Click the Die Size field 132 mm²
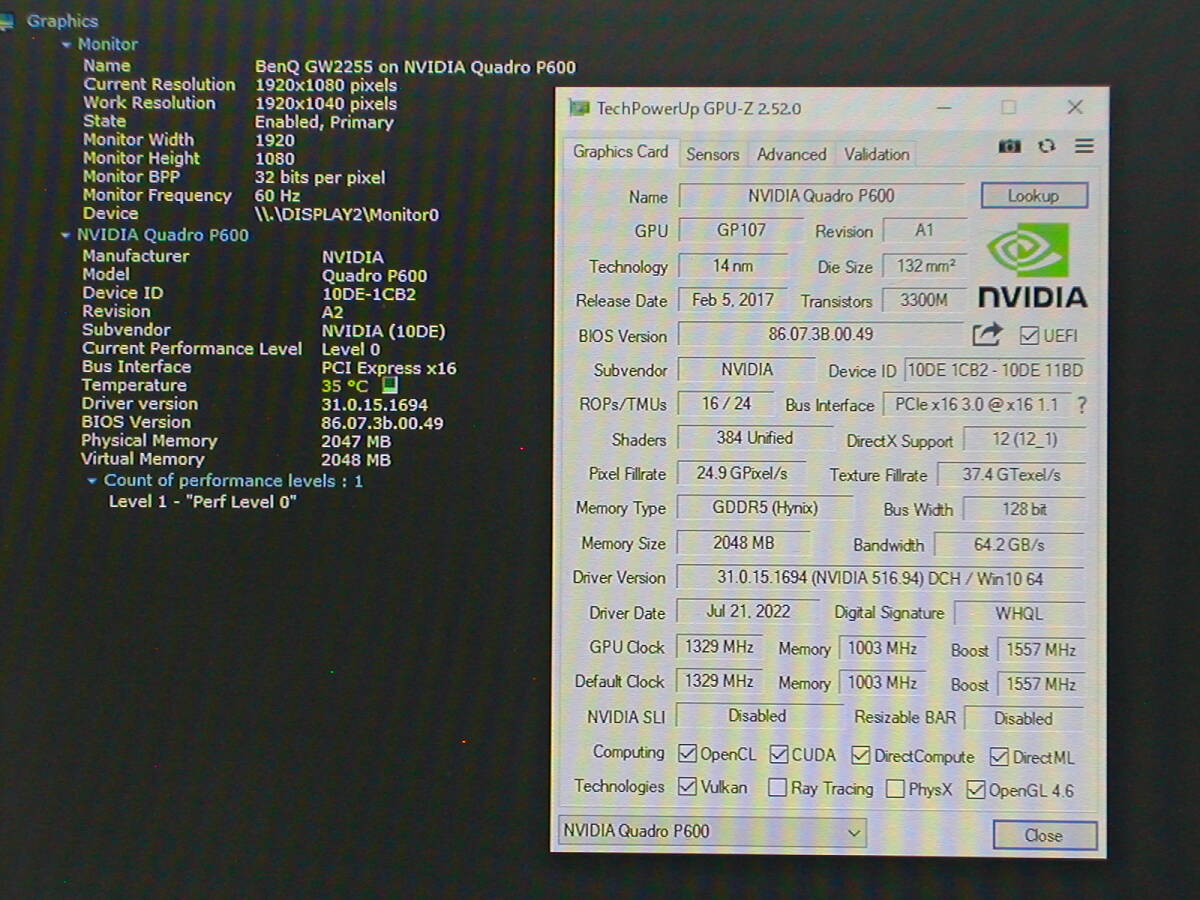Image resolution: width=1200 pixels, height=900 pixels. click(x=925, y=266)
